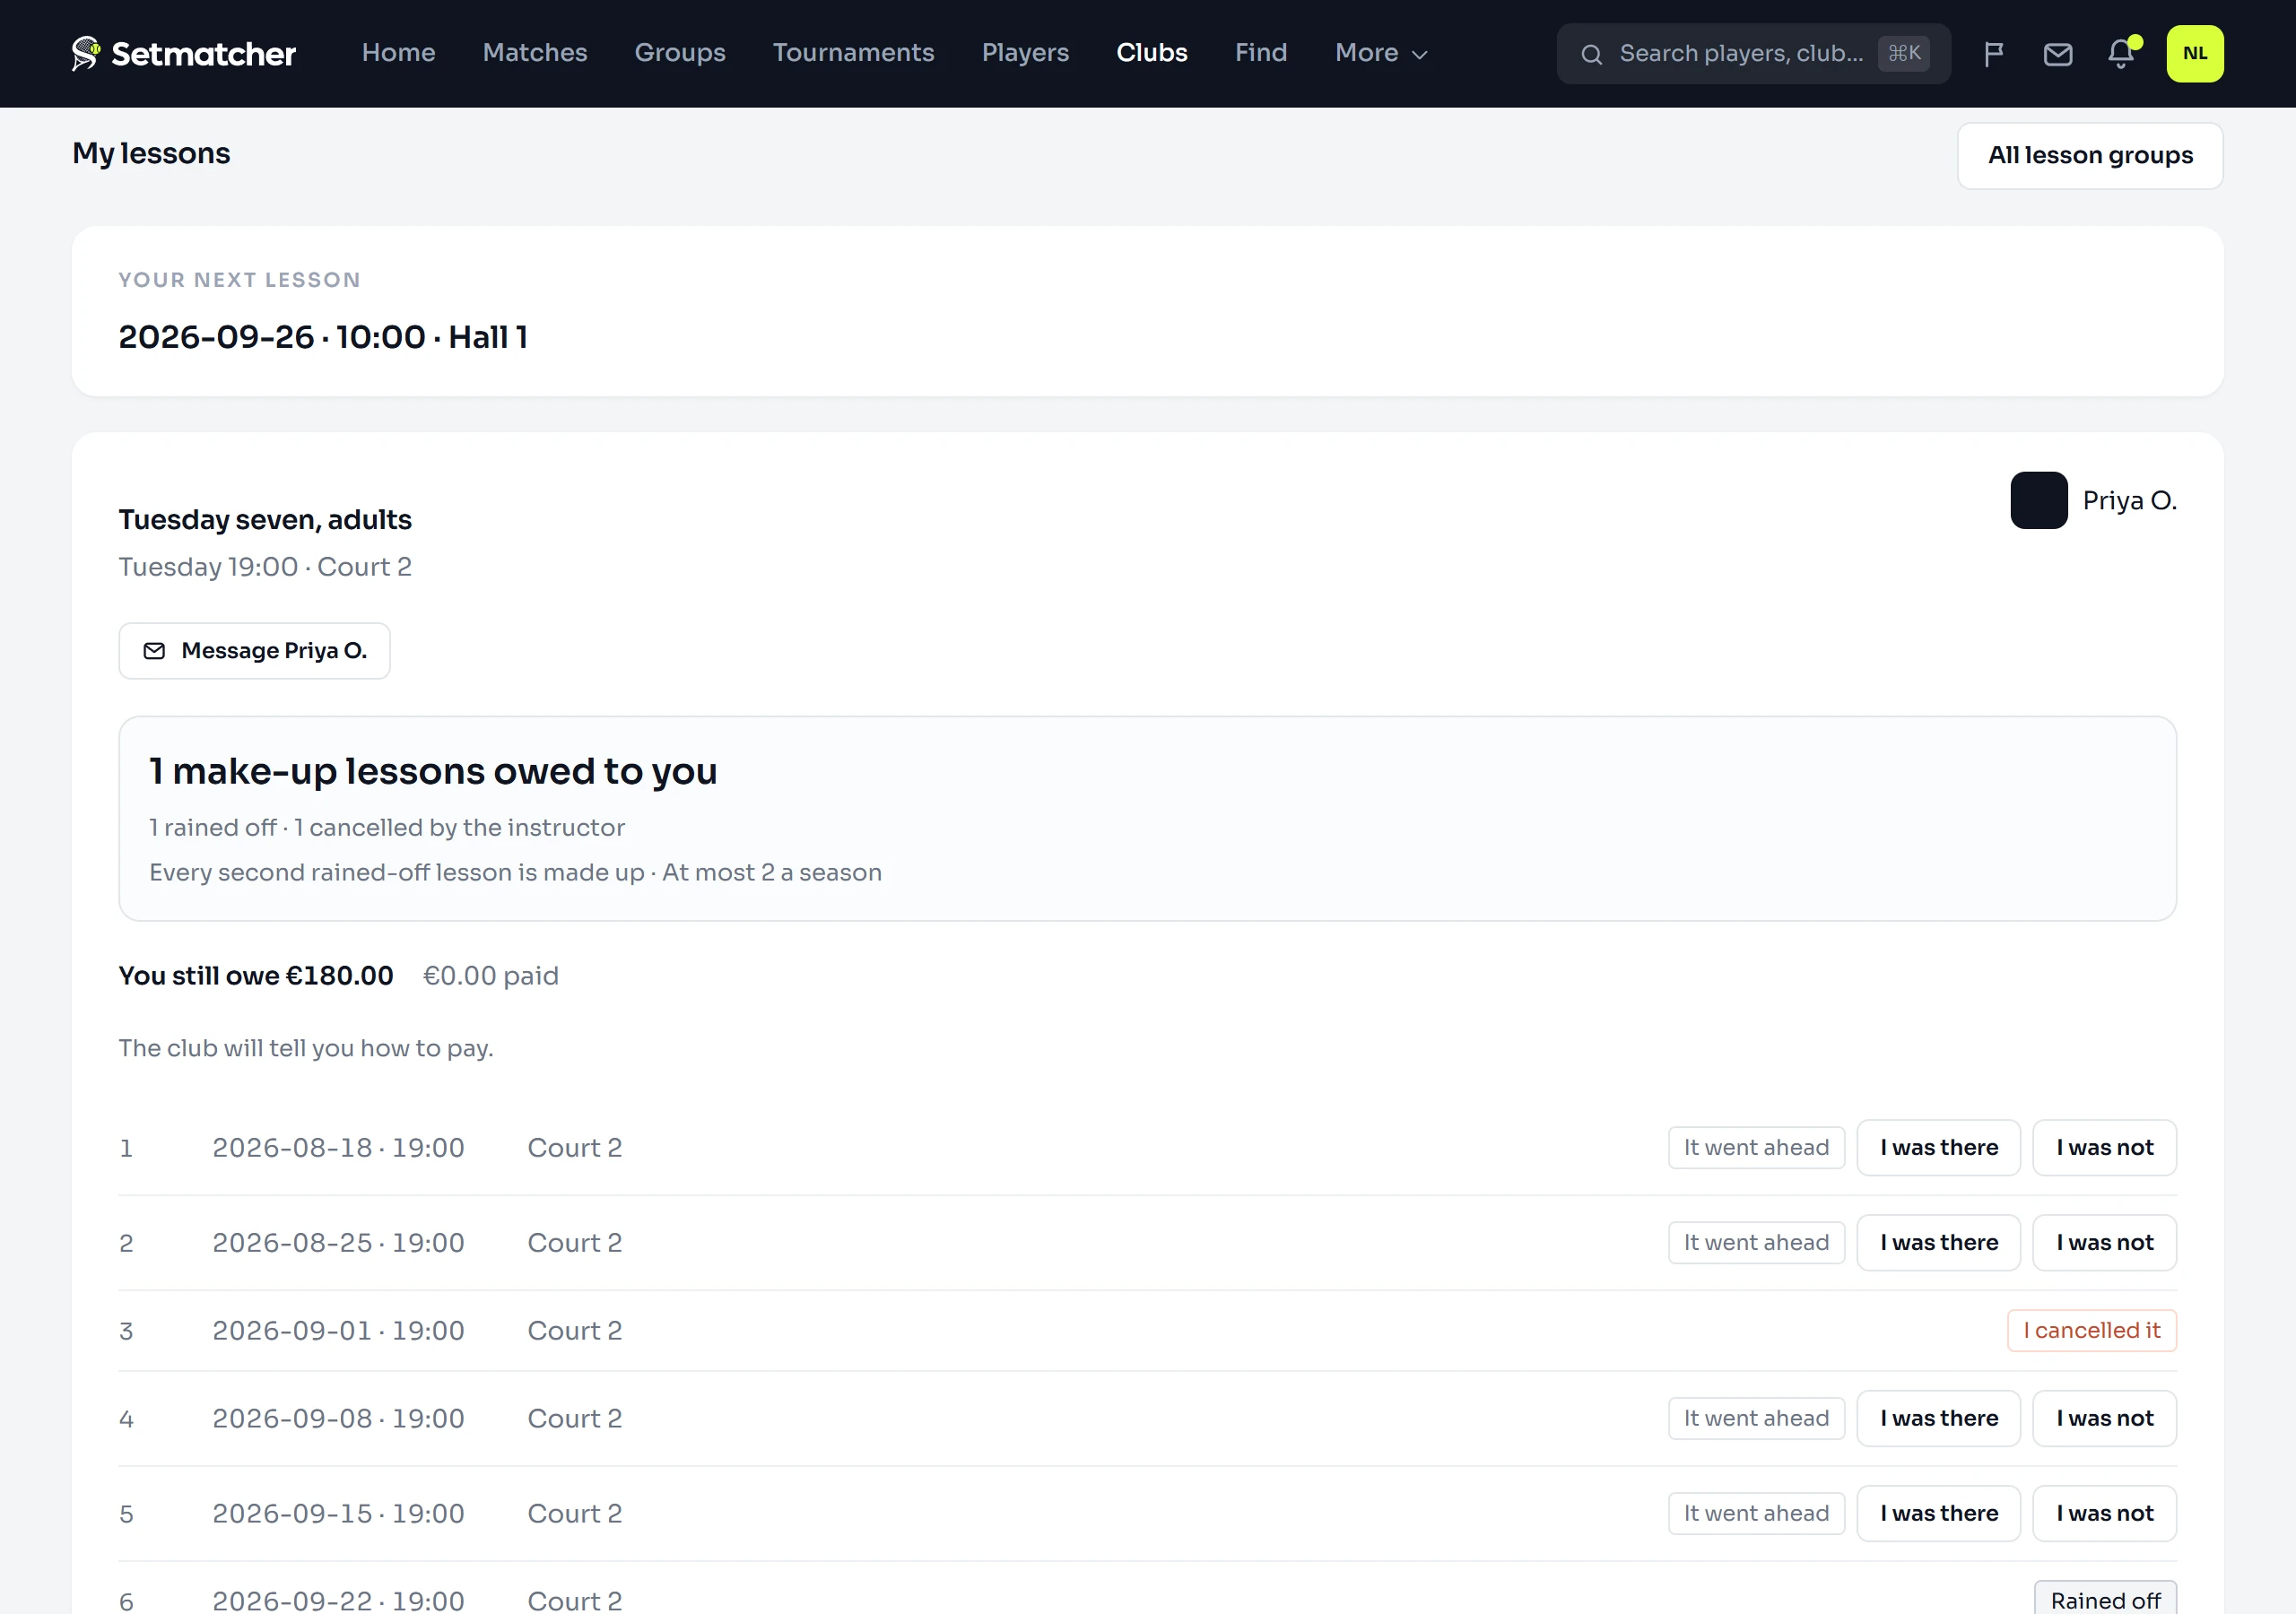Click 'I cancelled it' badge on lesson 3
The image size is (2296, 1614).
tap(2091, 1331)
